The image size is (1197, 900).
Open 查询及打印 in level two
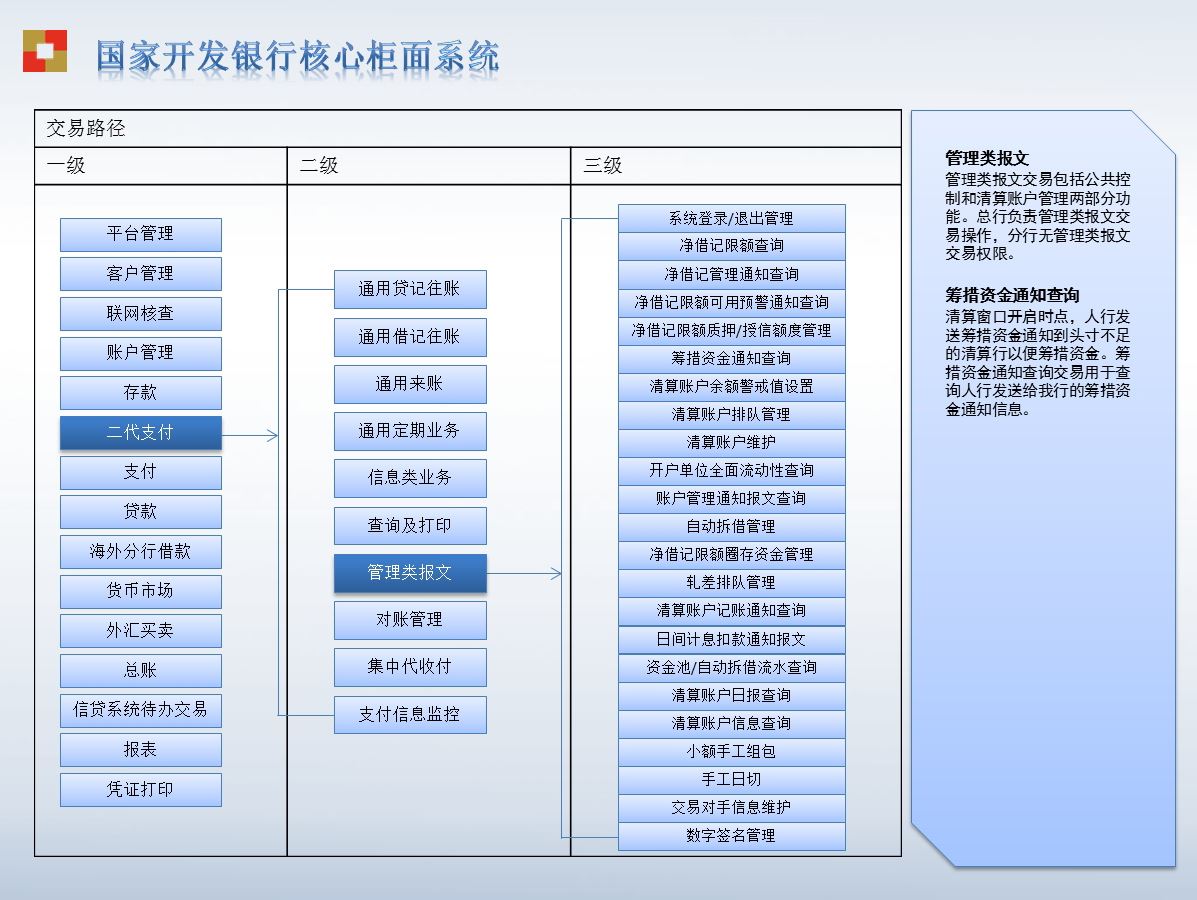(x=410, y=526)
